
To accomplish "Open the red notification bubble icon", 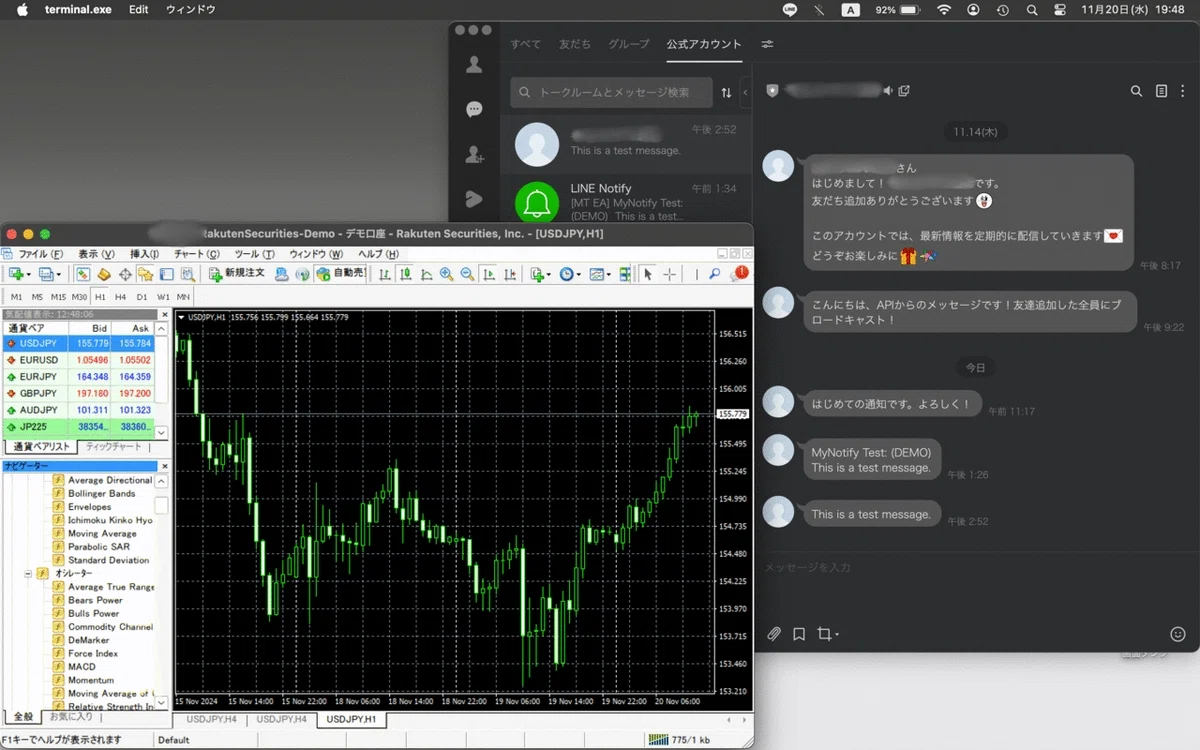I will pos(740,273).
